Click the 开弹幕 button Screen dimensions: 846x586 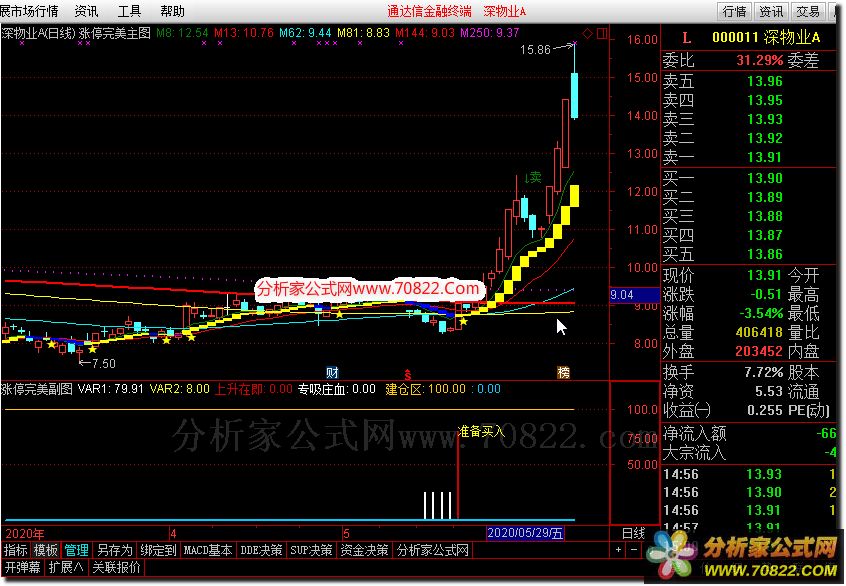click(23, 567)
